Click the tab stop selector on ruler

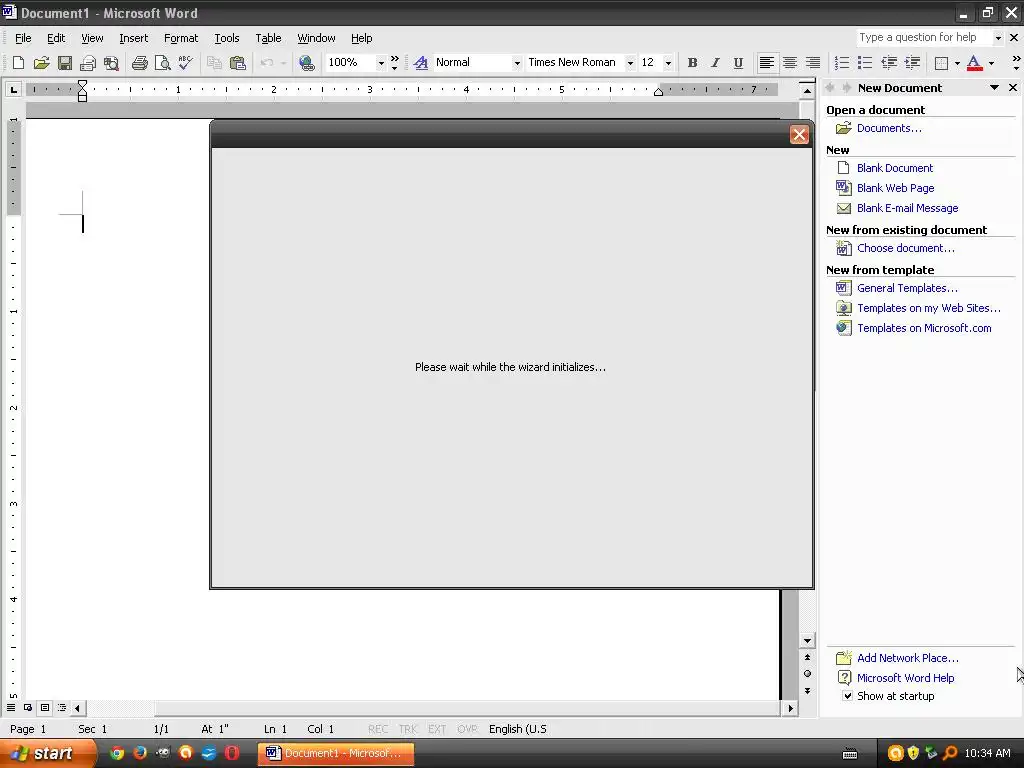[x=13, y=89]
